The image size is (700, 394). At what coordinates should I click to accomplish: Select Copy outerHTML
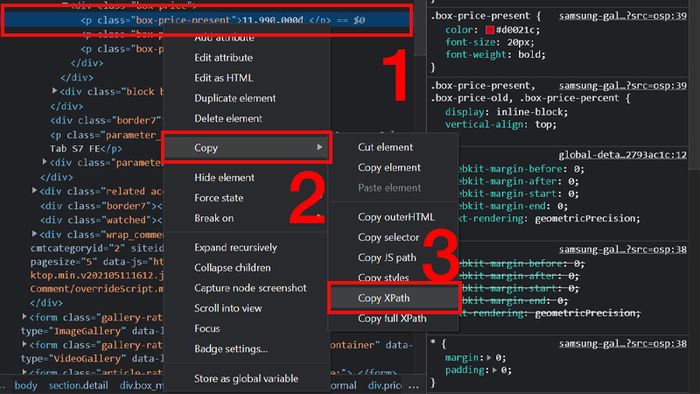[396, 217]
